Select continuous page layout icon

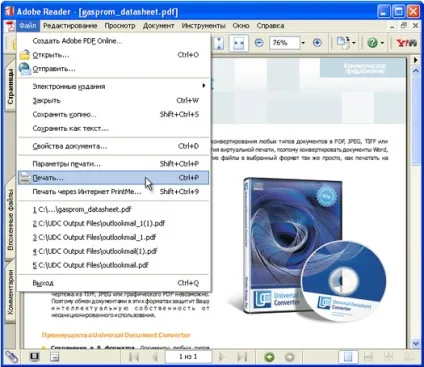pos(368,357)
